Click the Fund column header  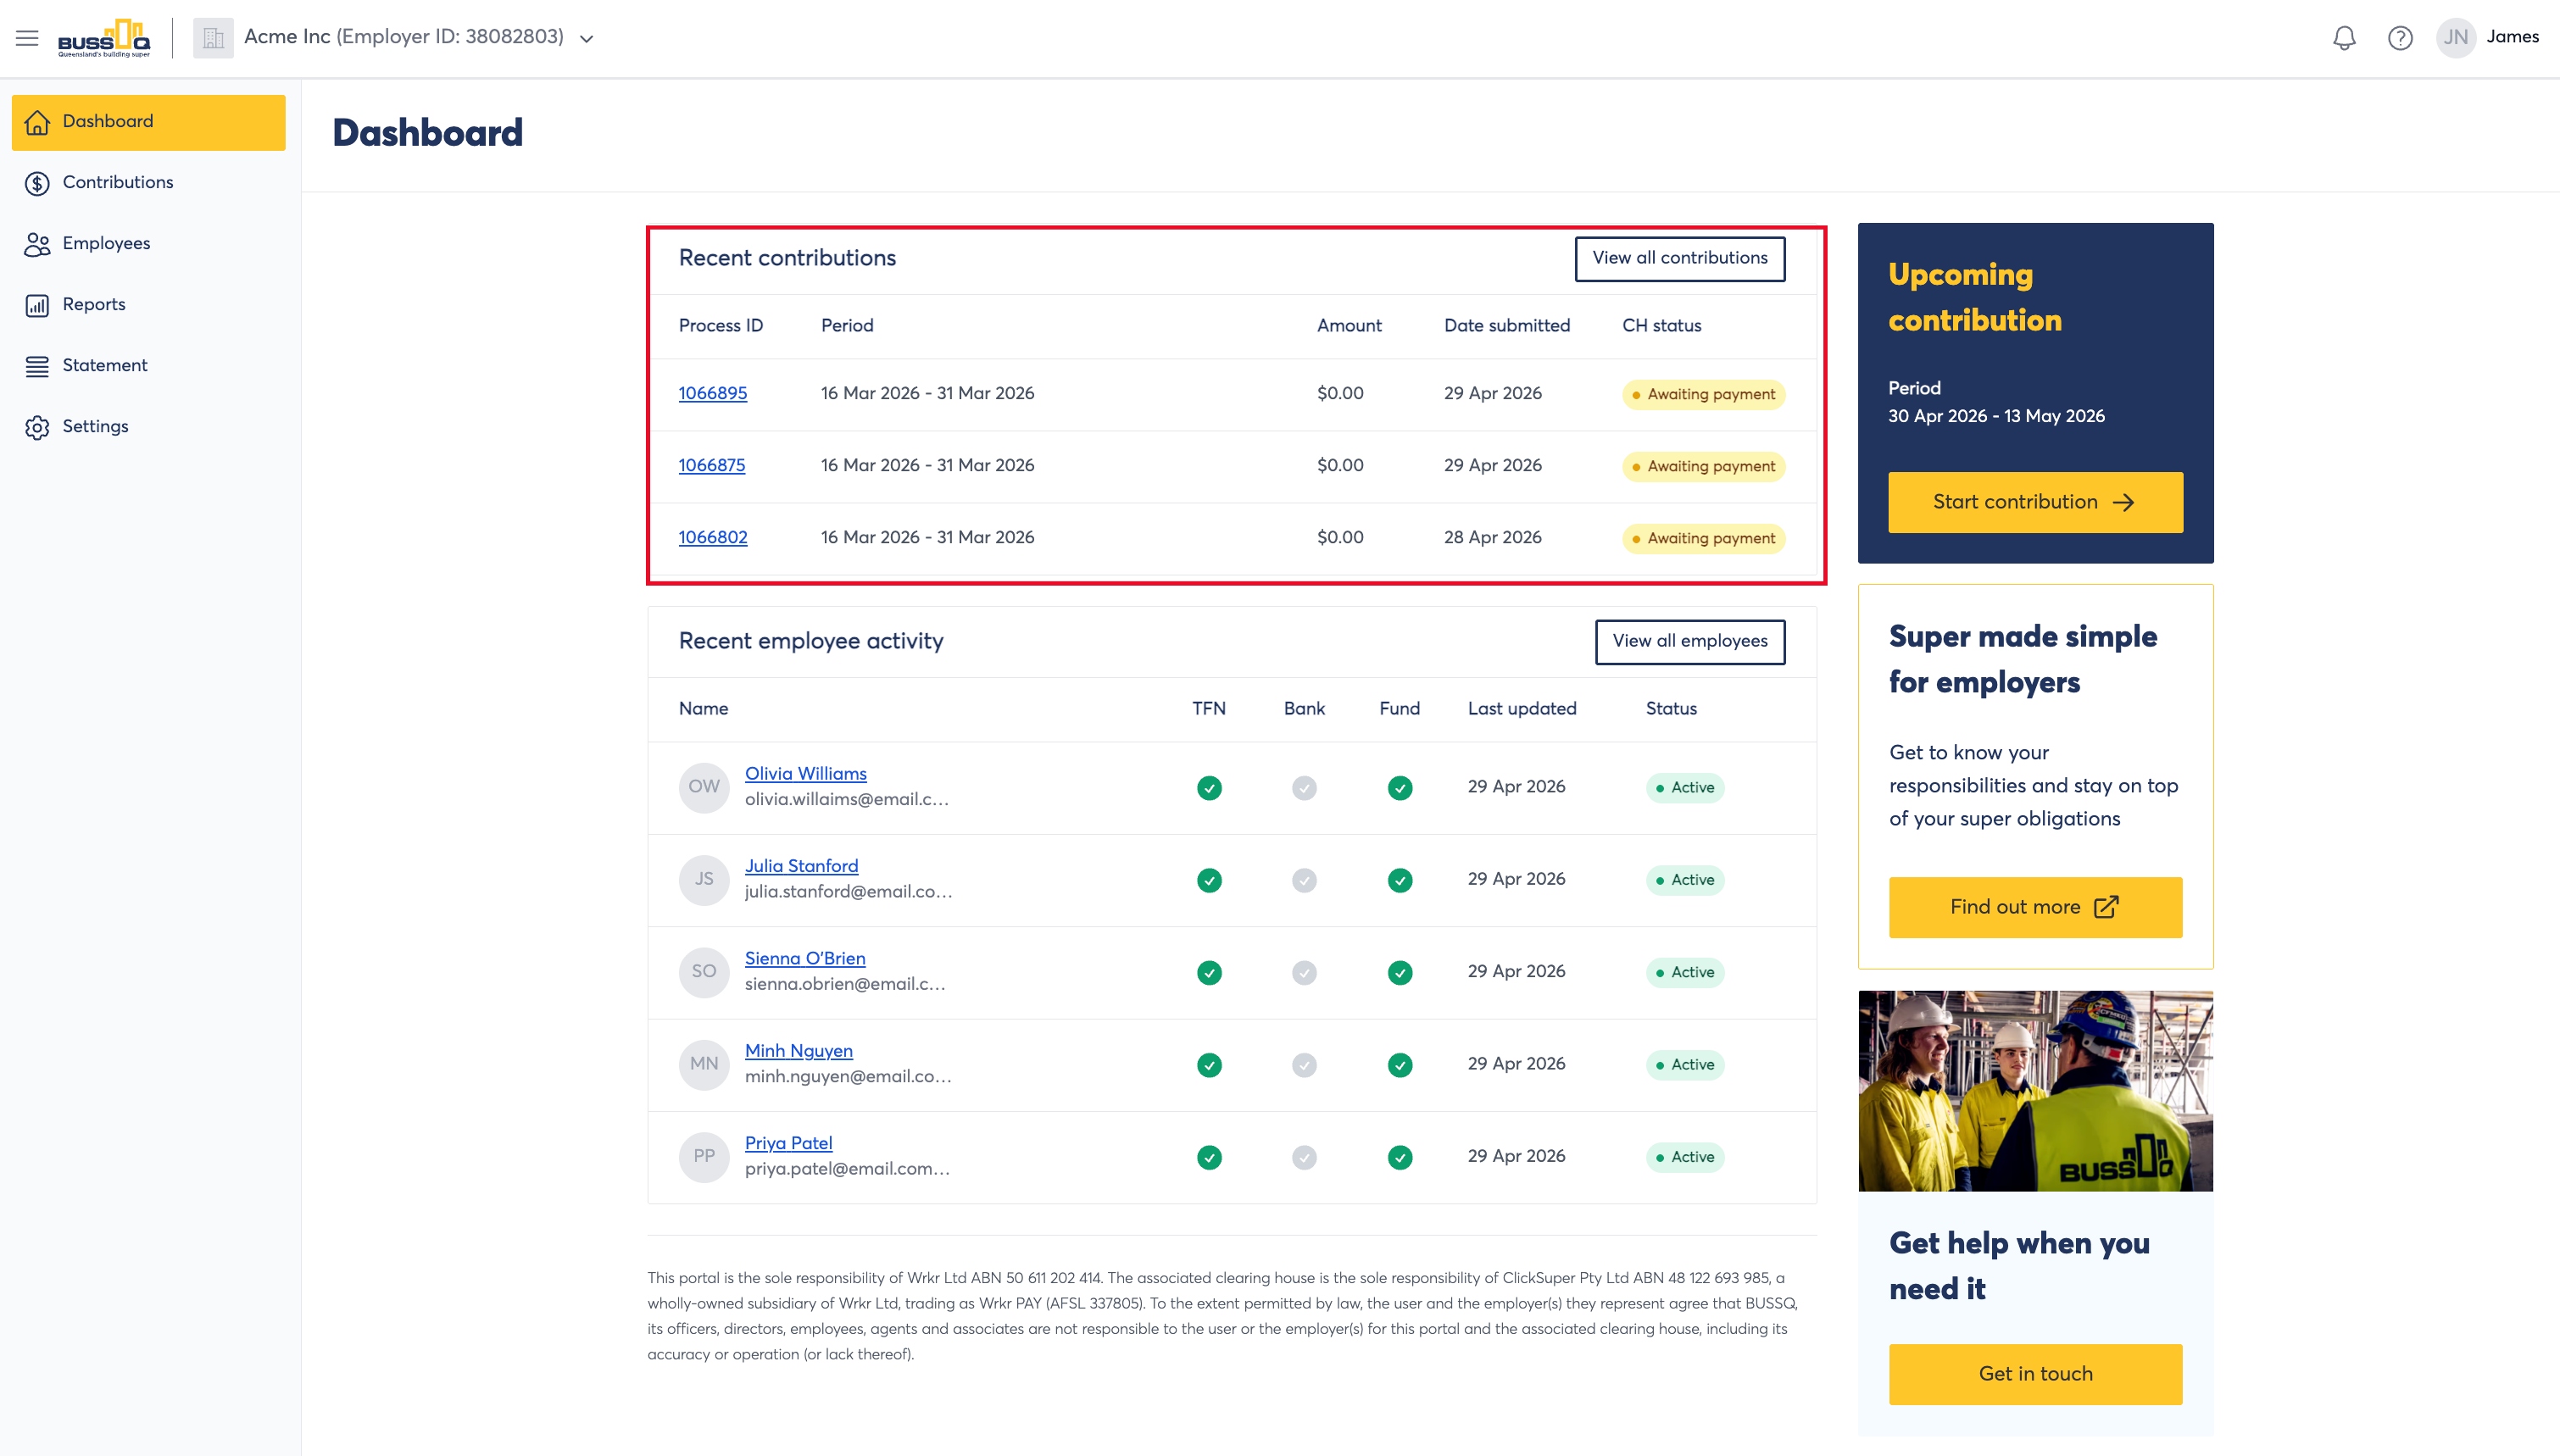1399,709
